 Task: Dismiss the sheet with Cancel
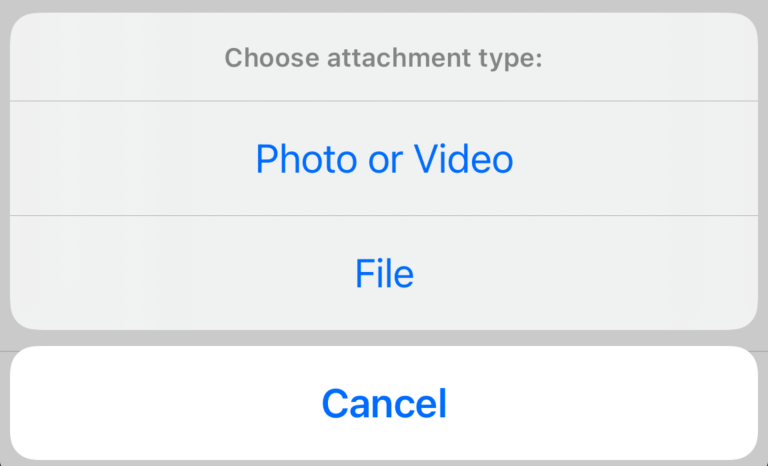point(384,403)
